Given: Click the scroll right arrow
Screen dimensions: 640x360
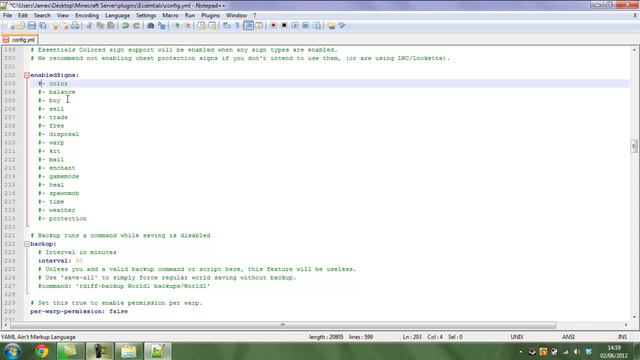Looking at the screenshot, I should click(x=626, y=325).
